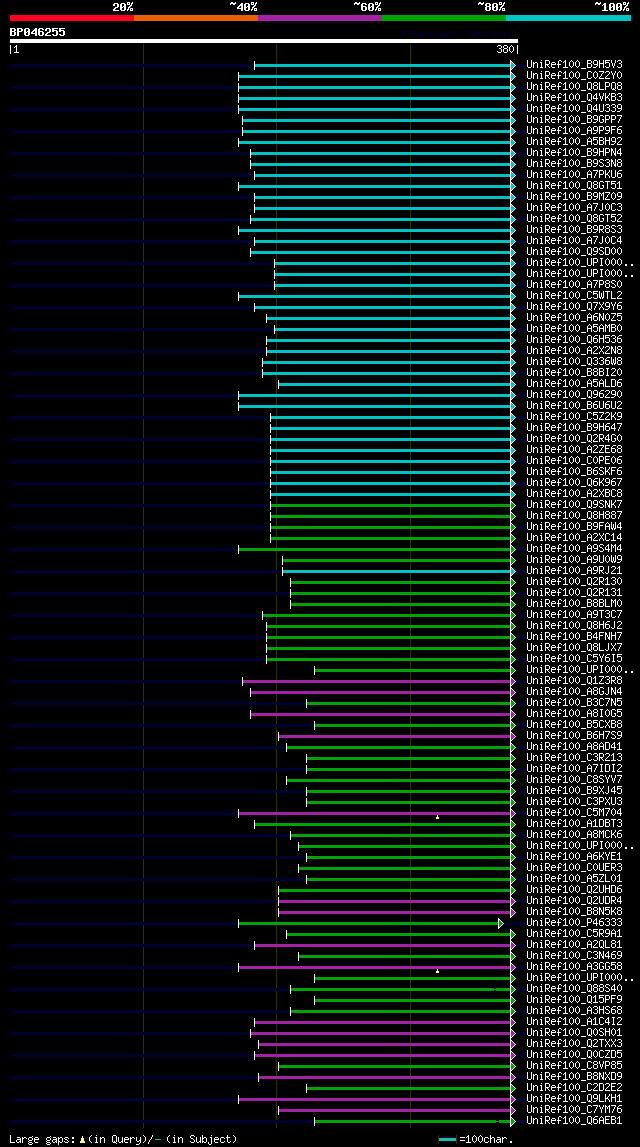
Task: Open the UniRef100_B9GPP7 hit link
Action: pyautogui.click(x=574, y=119)
